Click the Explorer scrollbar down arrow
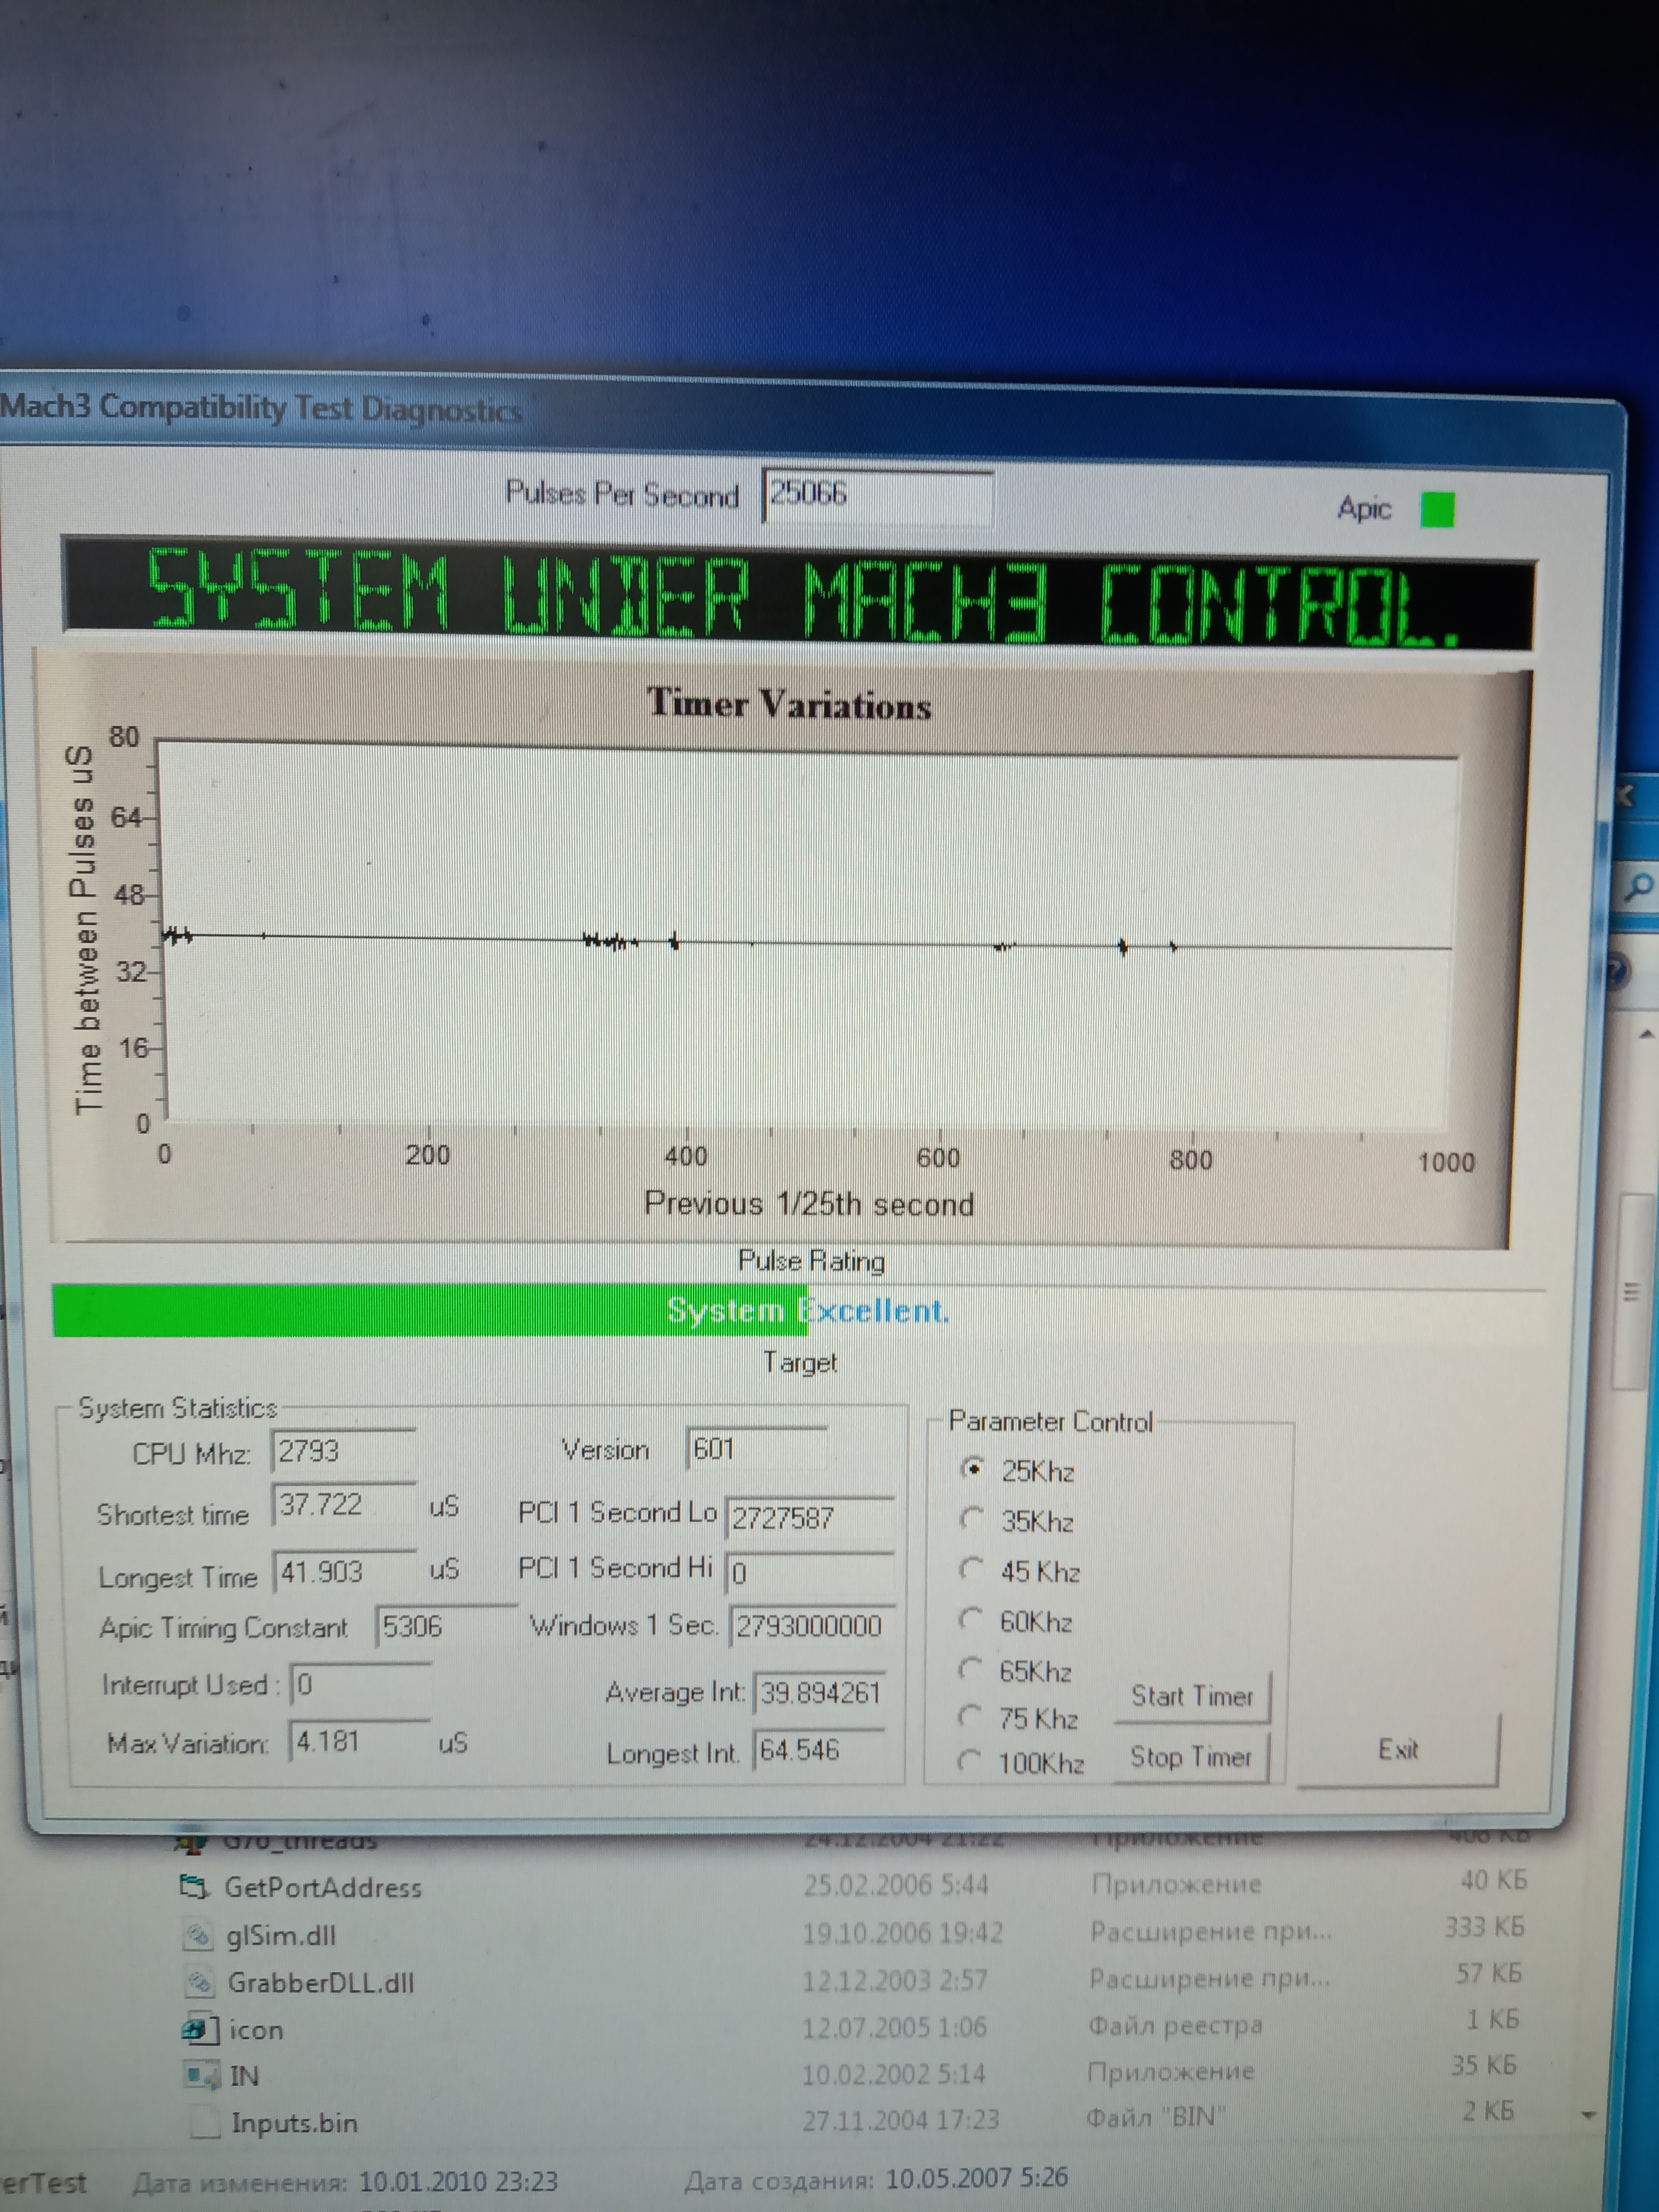 (x=1589, y=2114)
